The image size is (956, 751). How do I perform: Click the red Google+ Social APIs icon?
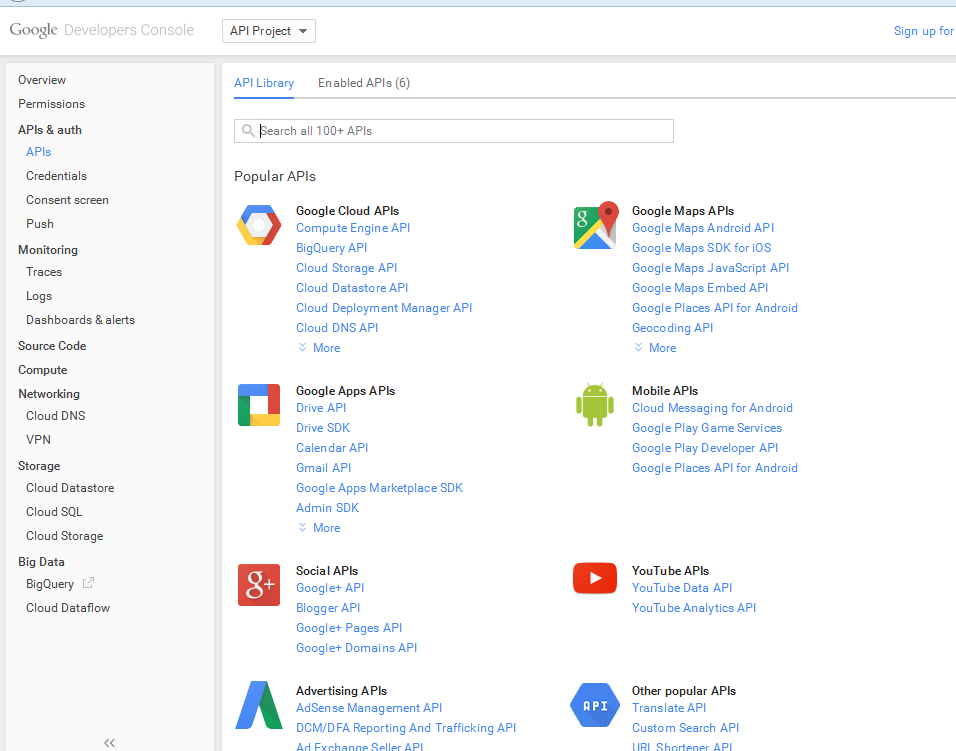point(259,585)
